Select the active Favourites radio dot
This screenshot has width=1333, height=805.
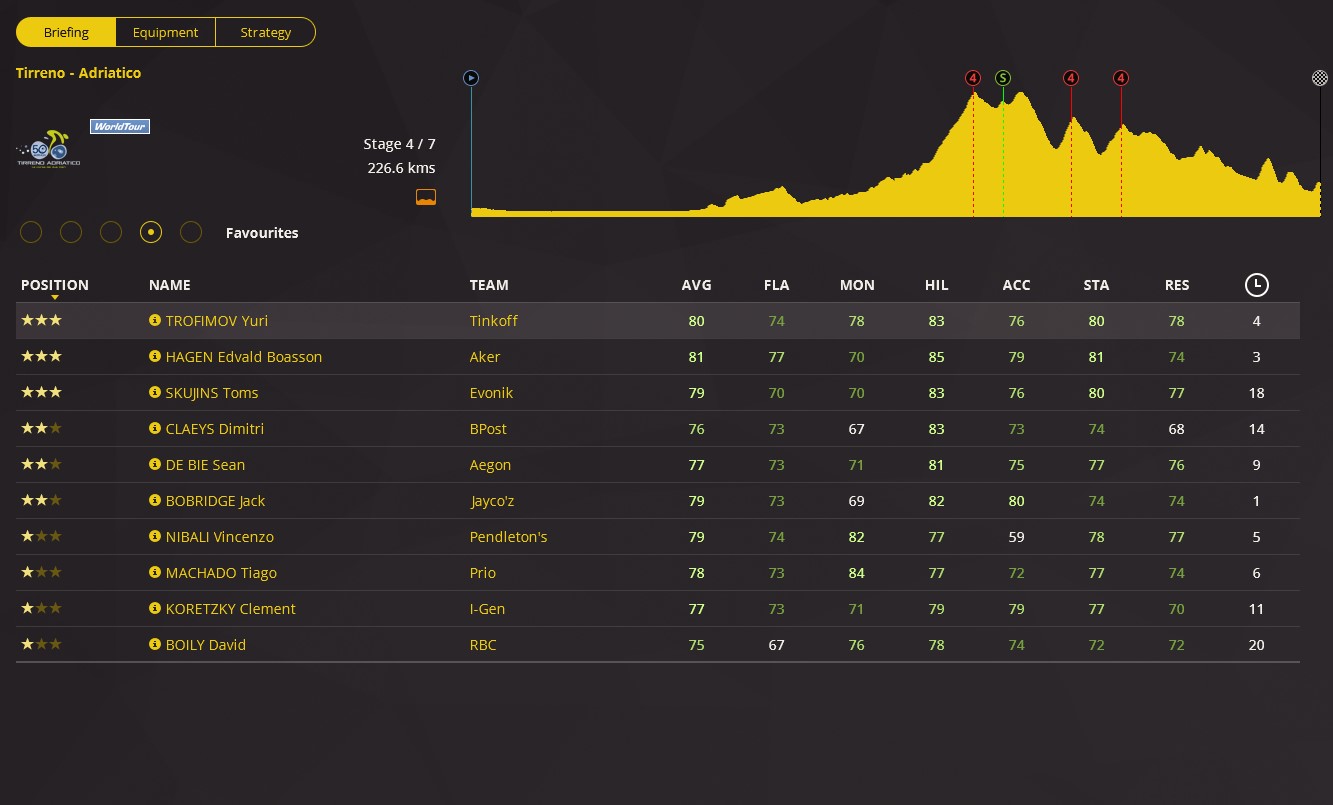[151, 233]
